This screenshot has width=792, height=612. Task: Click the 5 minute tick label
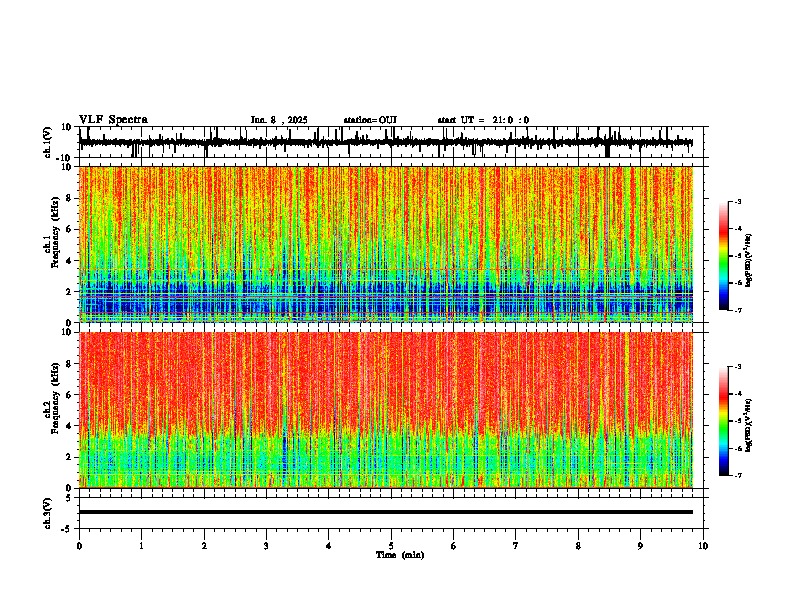(391, 546)
